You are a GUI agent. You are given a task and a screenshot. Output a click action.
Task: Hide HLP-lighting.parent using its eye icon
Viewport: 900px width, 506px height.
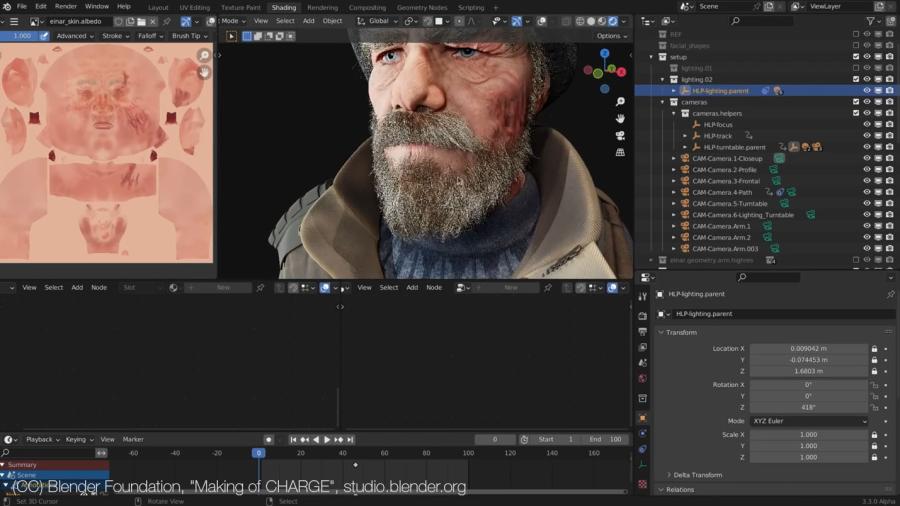coord(867,91)
